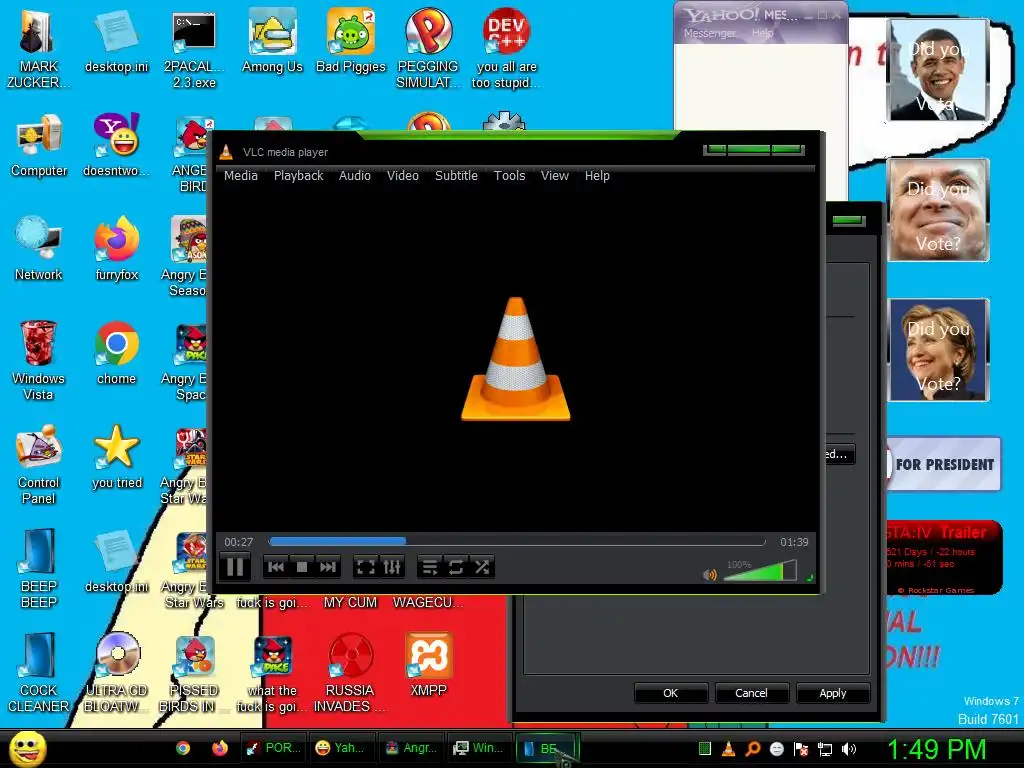Image resolution: width=1024 pixels, height=768 pixels.
Task: Switch to the 'Angr...' taskbar window
Action: (x=411, y=748)
